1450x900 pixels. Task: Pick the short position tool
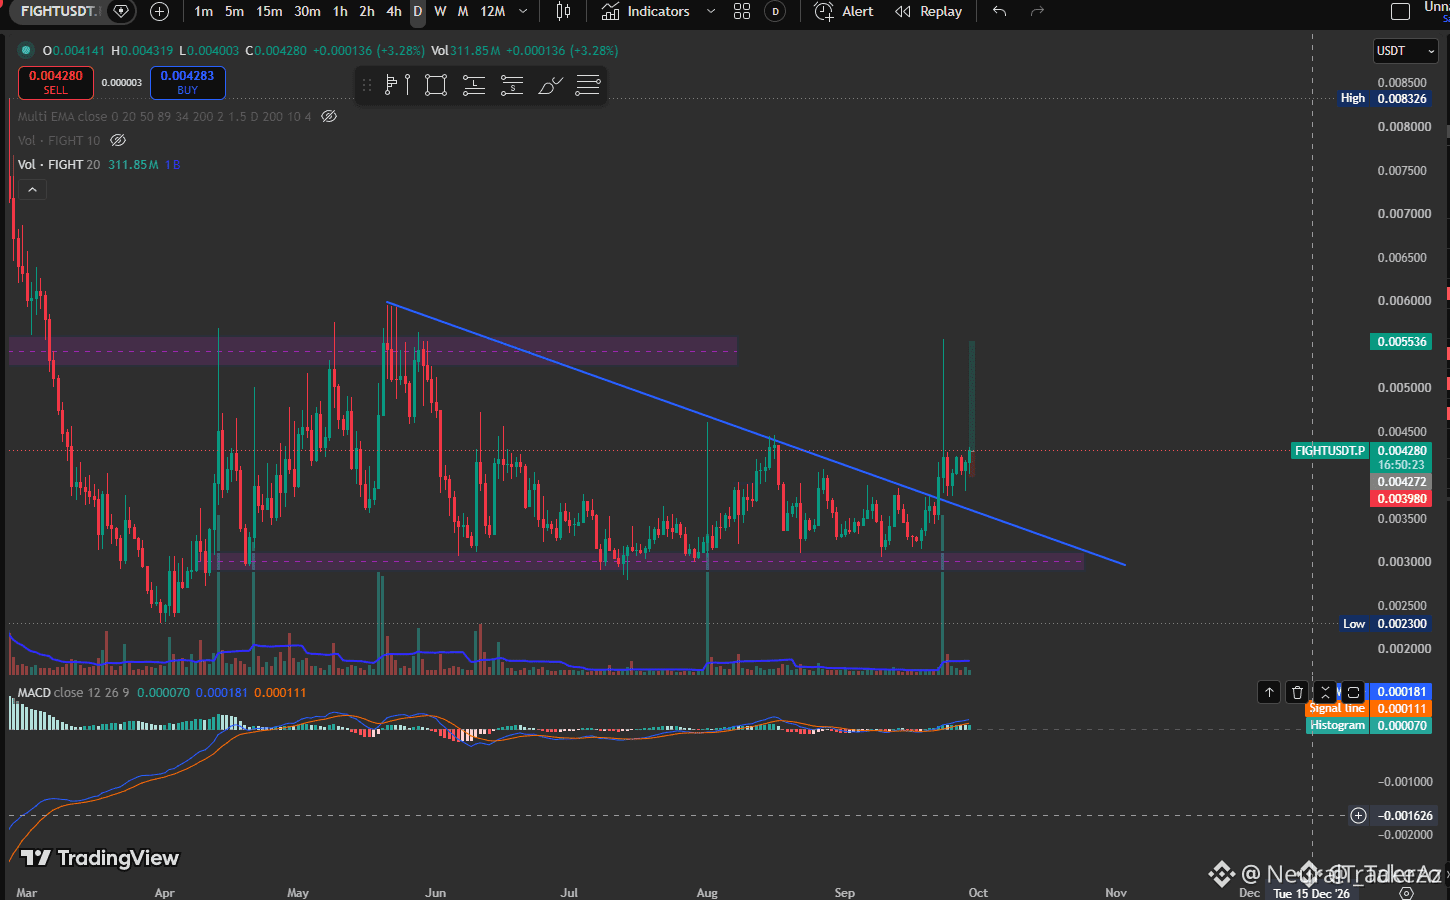coord(512,85)
